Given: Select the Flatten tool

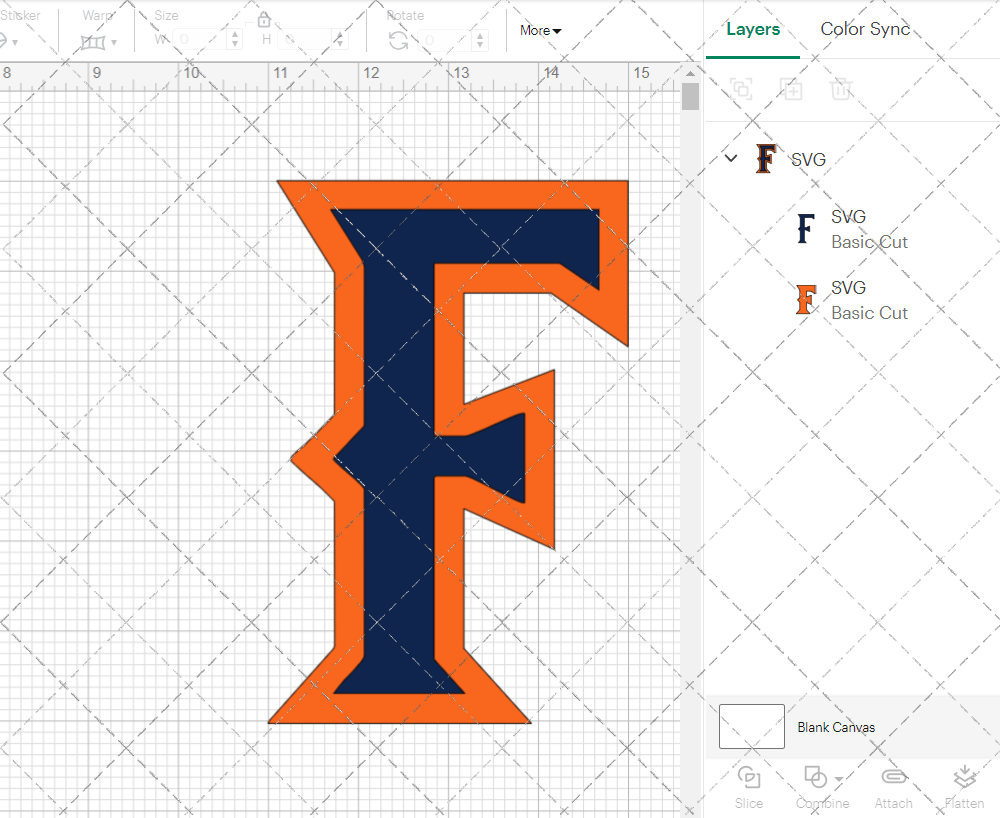Looking at the screenshot, I should pyautogui.click(x=964, y=786).
